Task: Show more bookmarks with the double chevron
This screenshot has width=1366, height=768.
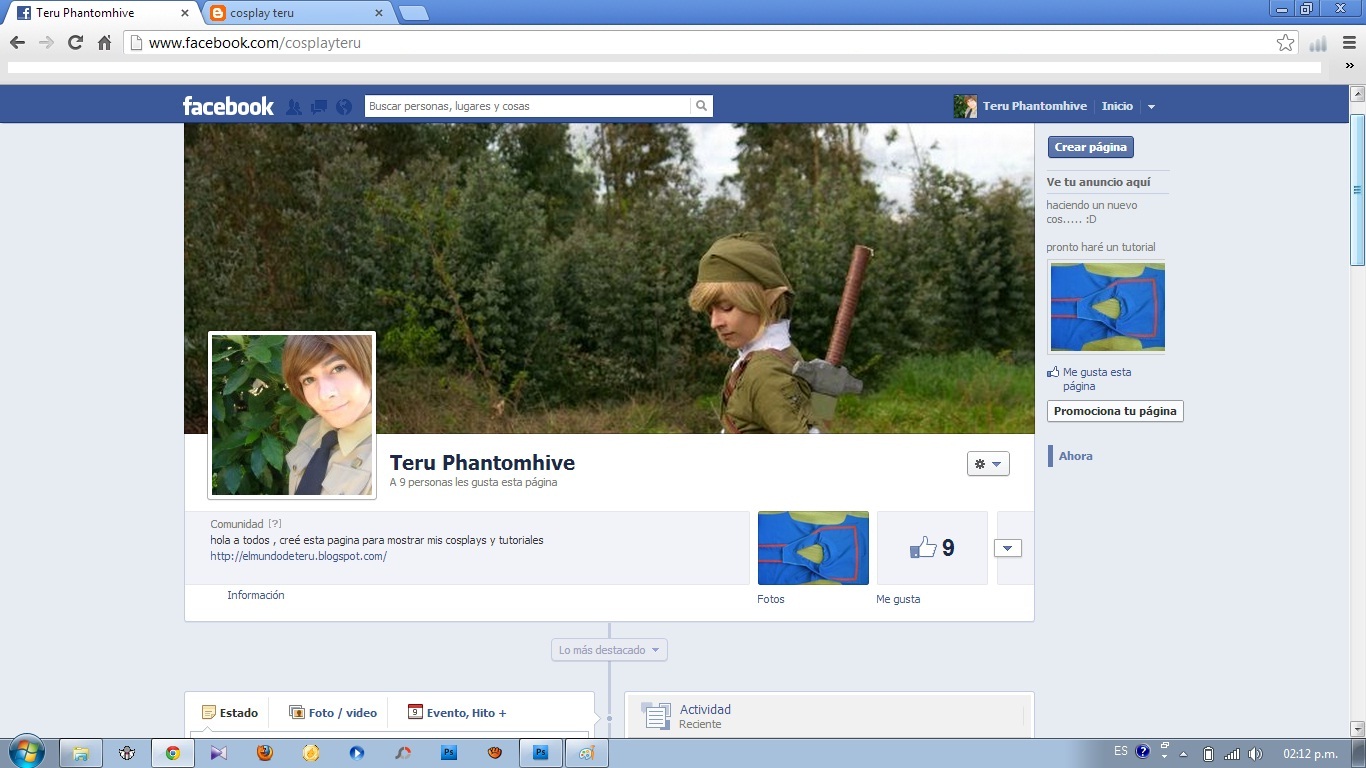Action: point(1349,65)
